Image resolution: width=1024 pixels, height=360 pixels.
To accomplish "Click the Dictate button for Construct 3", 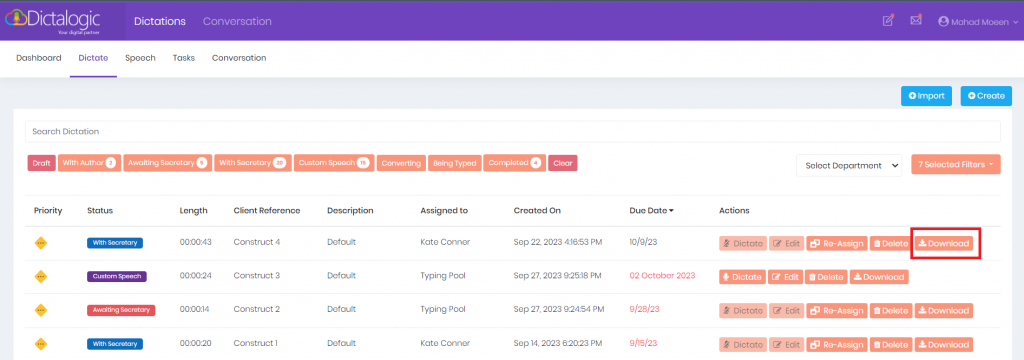I will (742, 277).
